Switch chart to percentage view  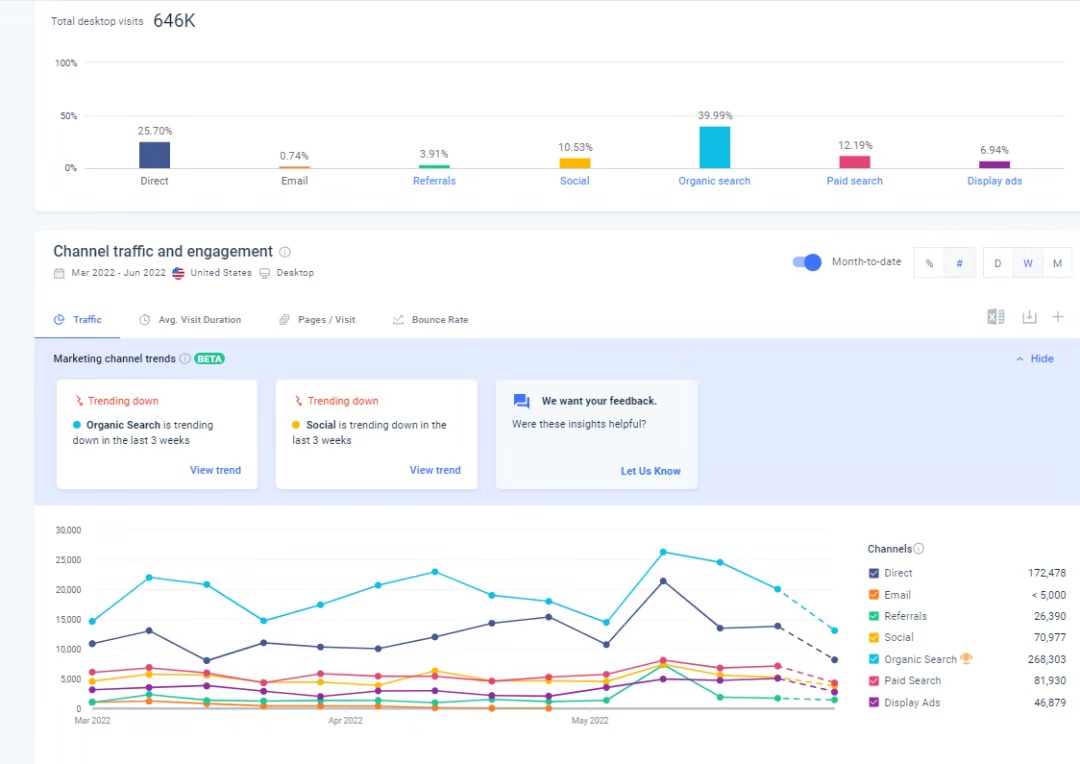click(929, 263)
